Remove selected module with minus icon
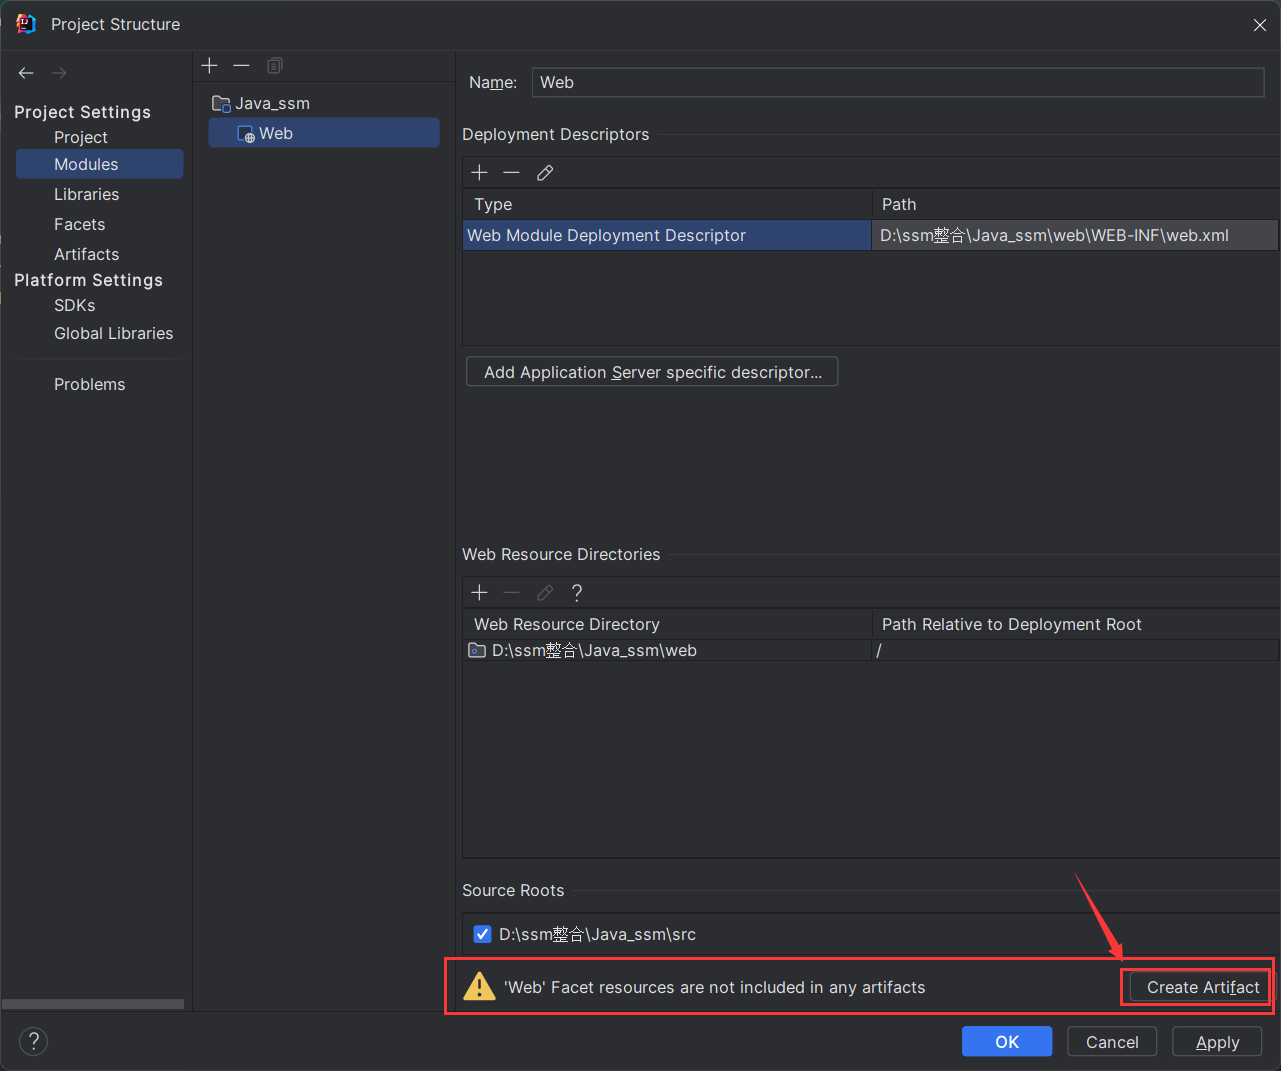Viewport: 1281px width, 1071px height. [241, 65]
